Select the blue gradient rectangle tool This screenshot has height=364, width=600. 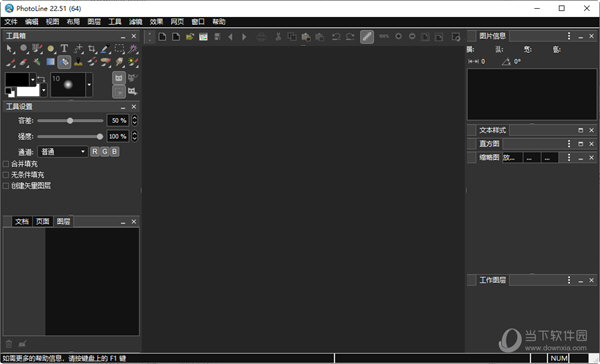coord(51,62)
